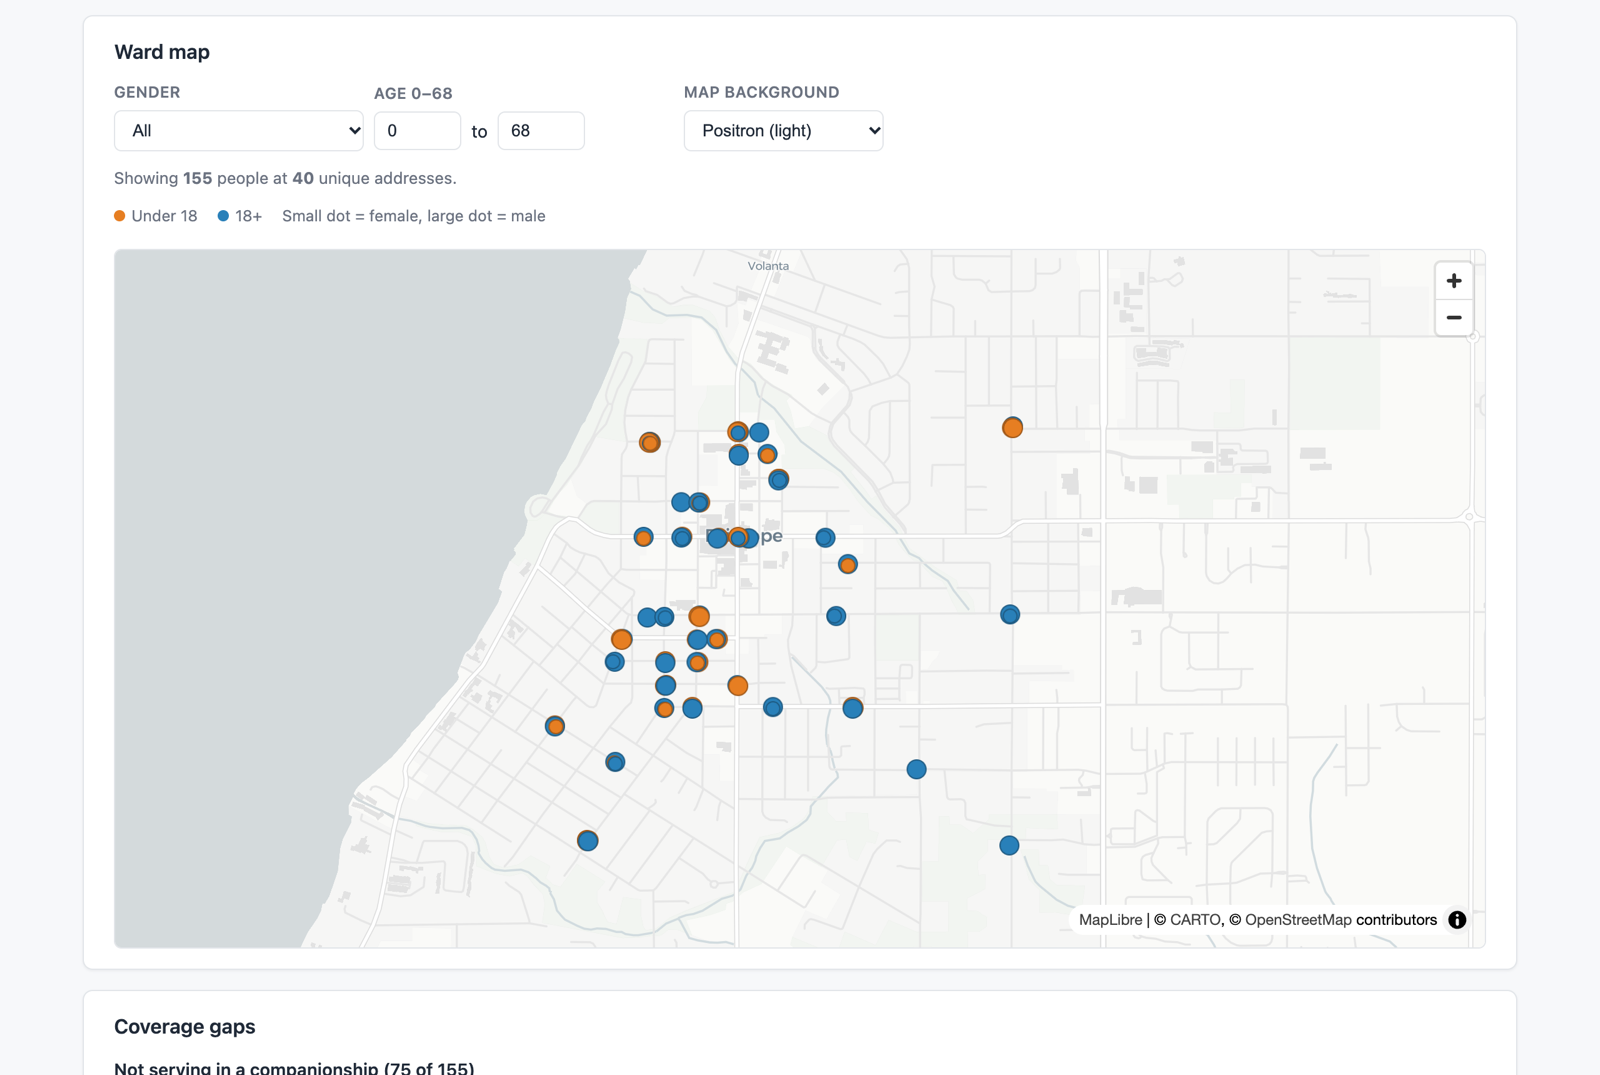1600x1075 pixels.
Task: Click the 'Under 18' legend entry
Action: click(156, 216)
